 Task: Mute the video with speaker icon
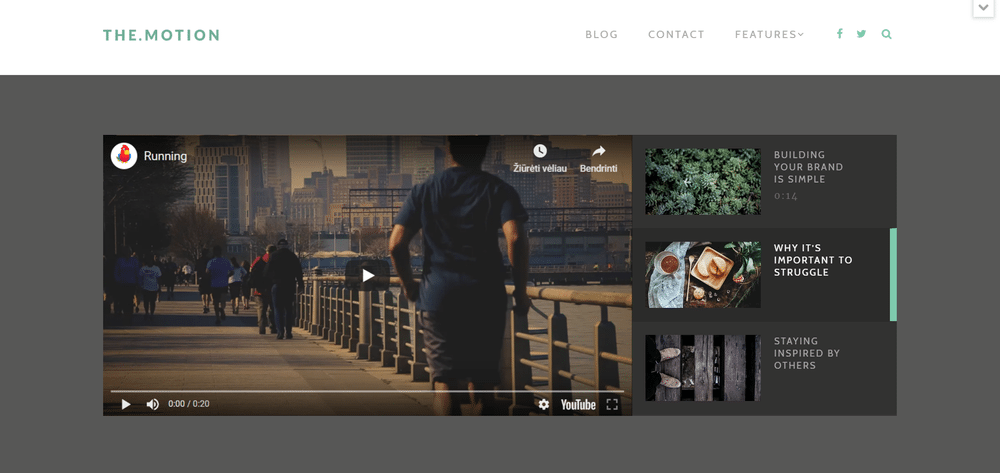[152, 404]
